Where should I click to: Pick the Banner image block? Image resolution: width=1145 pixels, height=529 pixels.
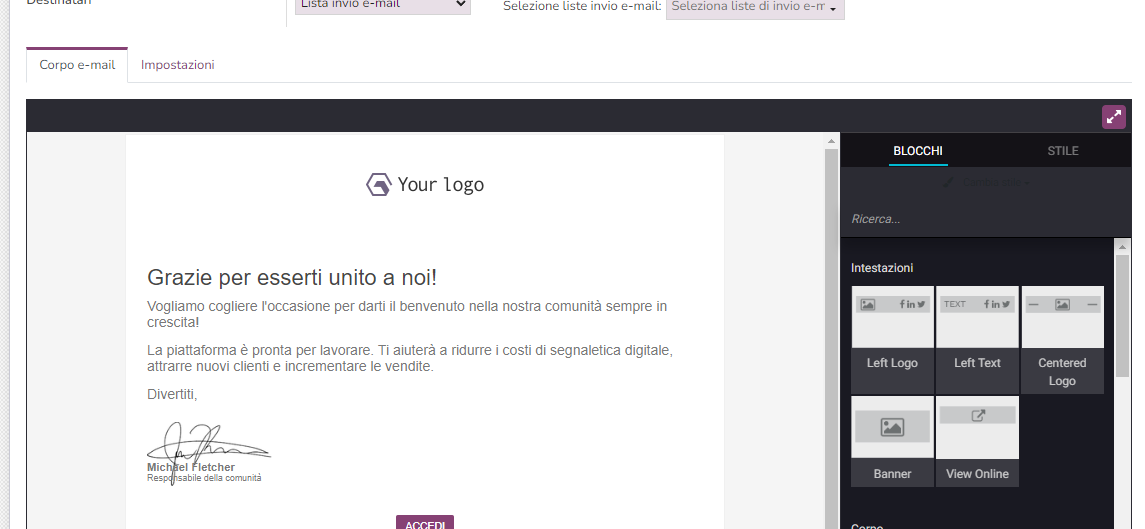coord(892,440)
